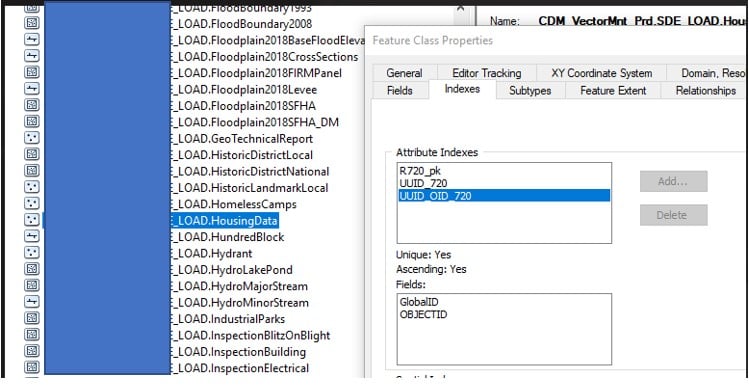Click the point icon beside HomelessCamps
Screen dimensions: 749x386
click(32, 204)
